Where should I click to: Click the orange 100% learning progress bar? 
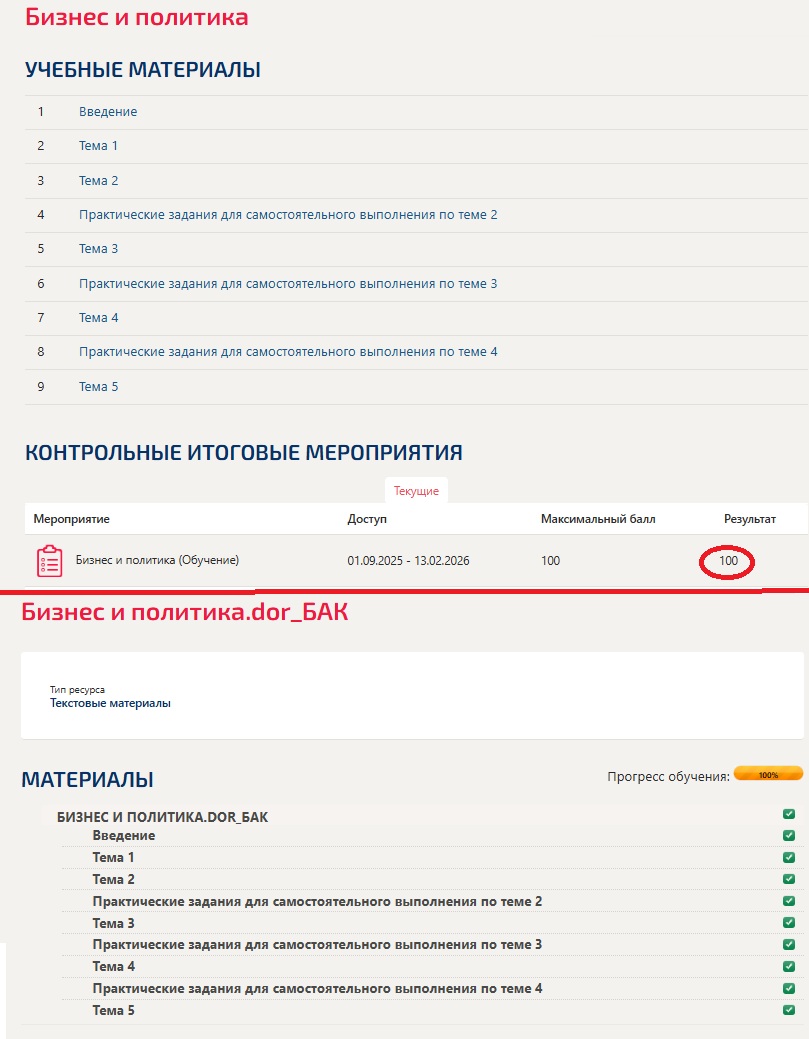[x=768, y=774]
